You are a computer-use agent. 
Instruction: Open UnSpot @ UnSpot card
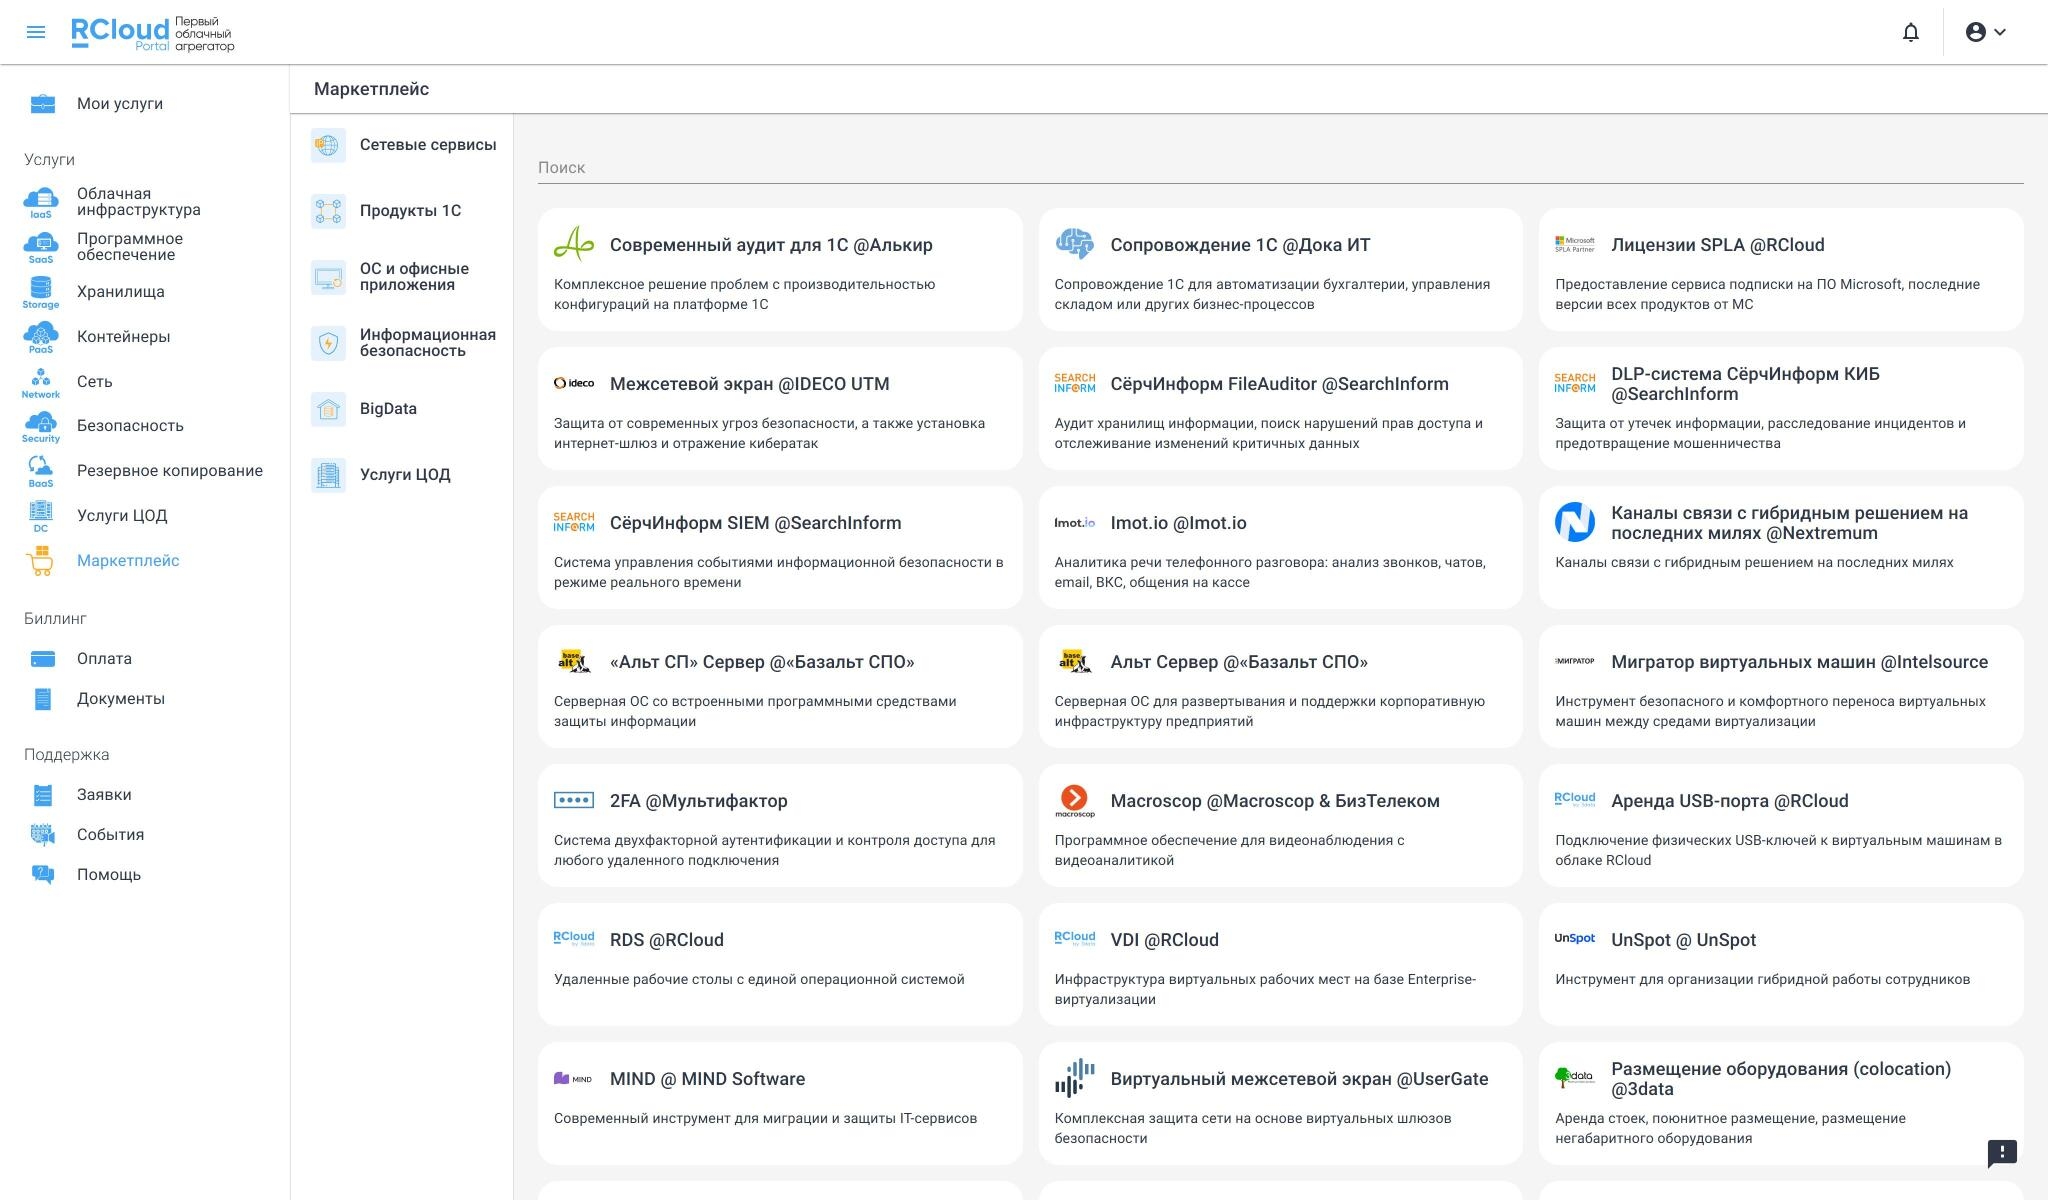(x=1781, y=964)
